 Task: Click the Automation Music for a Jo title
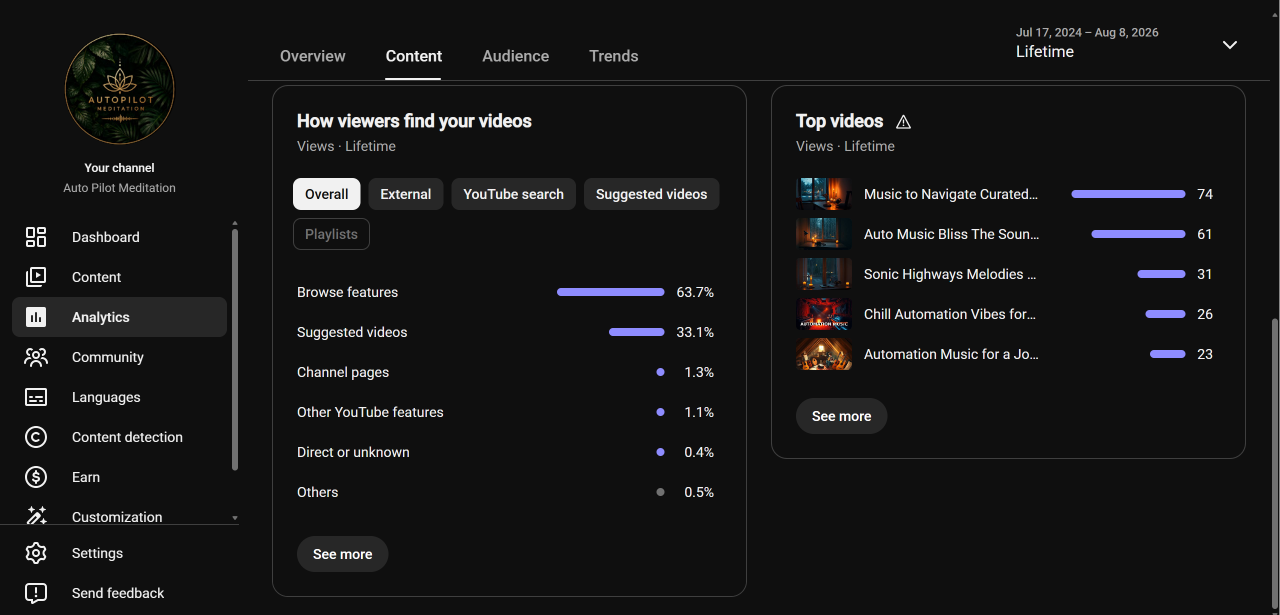[951, 354]
